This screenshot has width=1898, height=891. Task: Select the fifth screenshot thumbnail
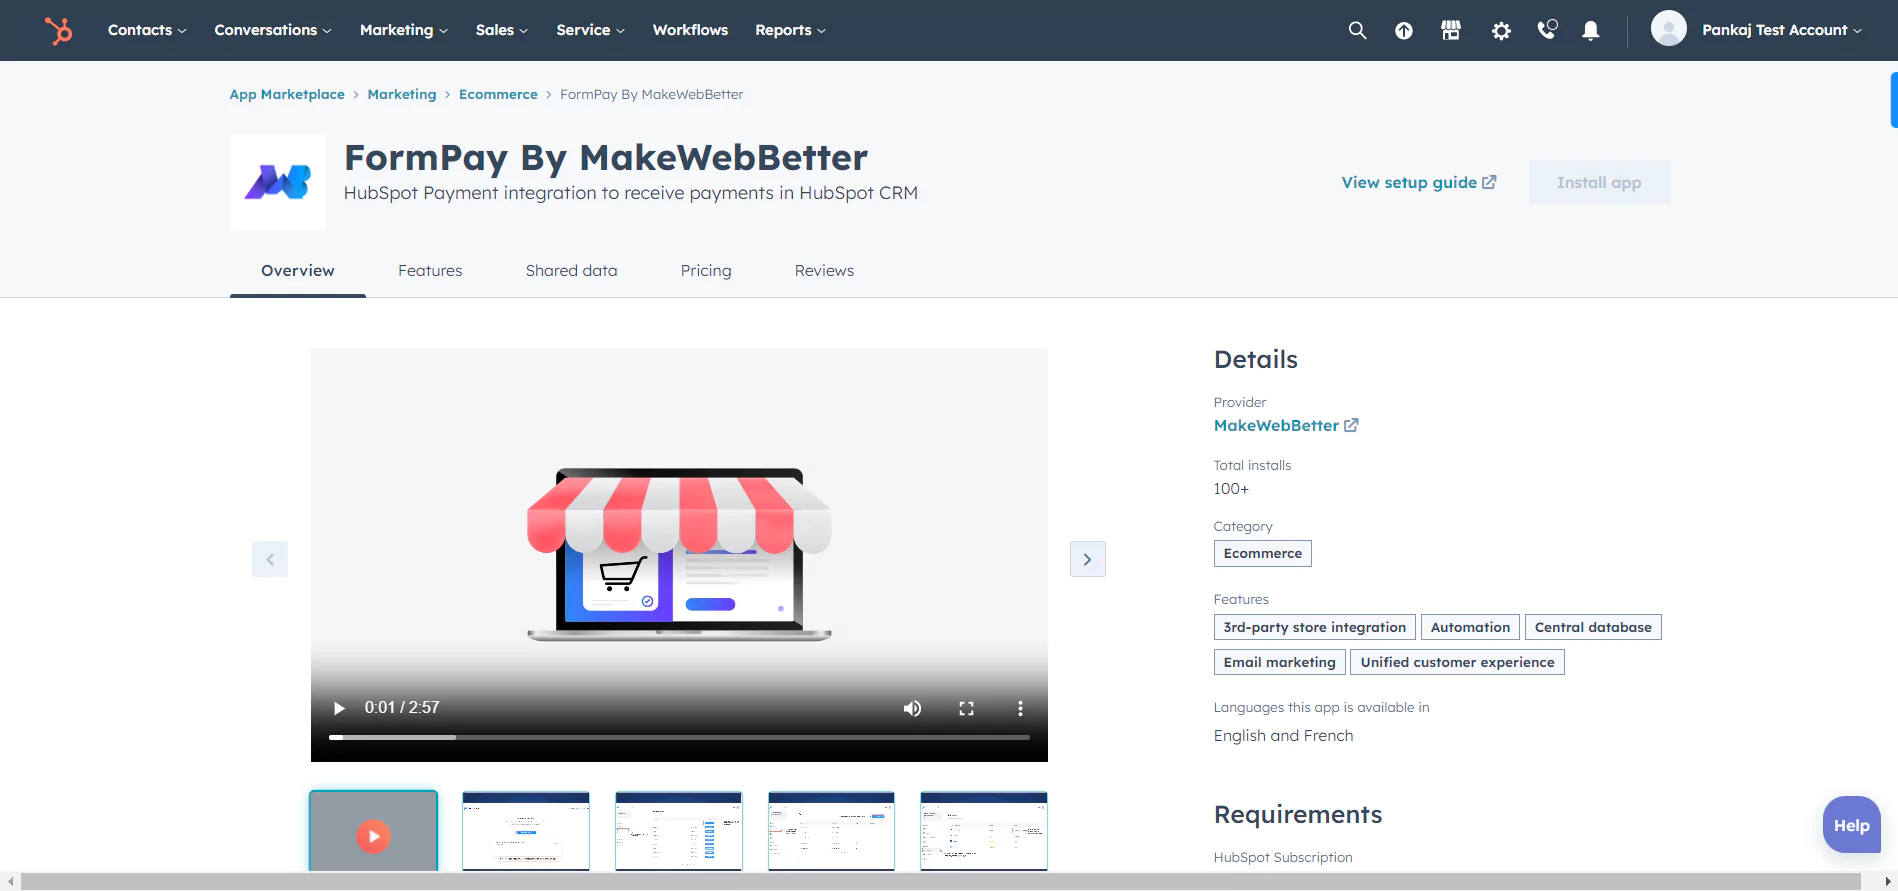[x=984, y=831]
